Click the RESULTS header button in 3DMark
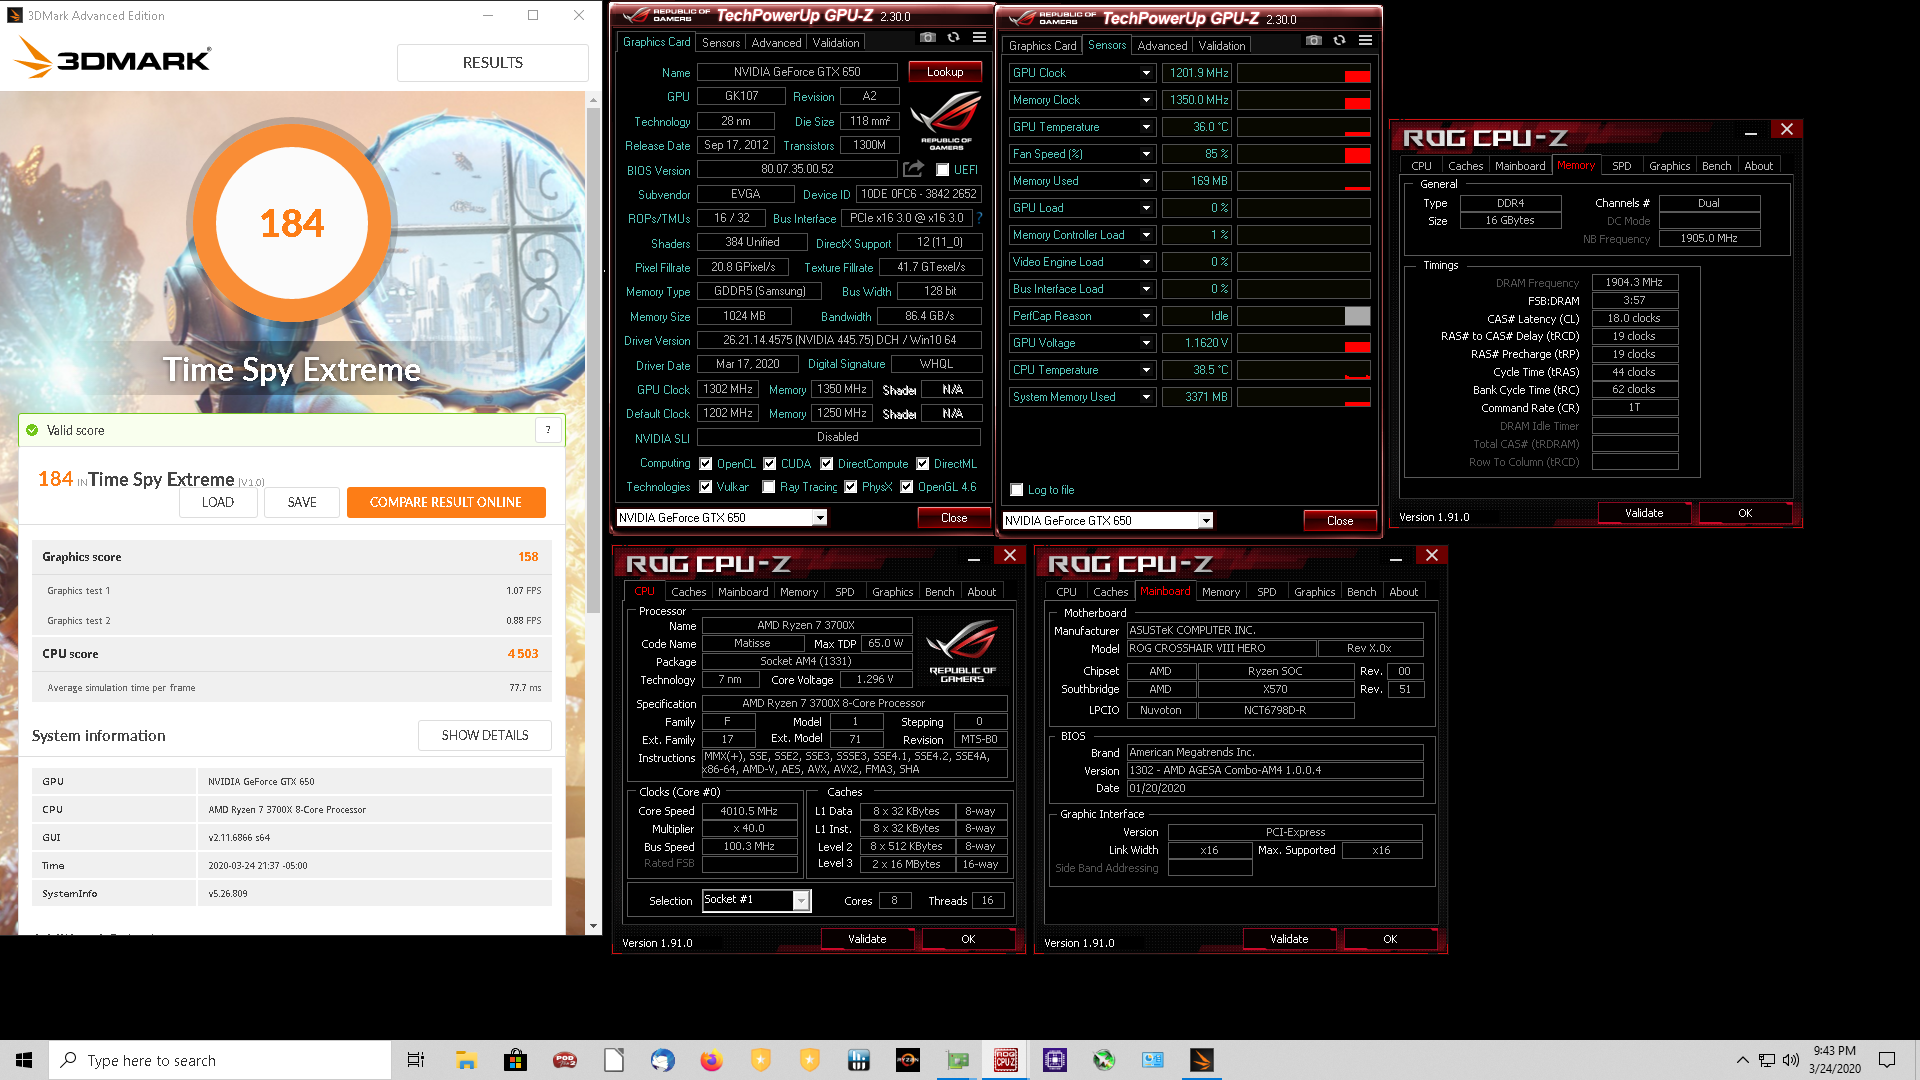1920x1080 pixels. pos(492,63)
